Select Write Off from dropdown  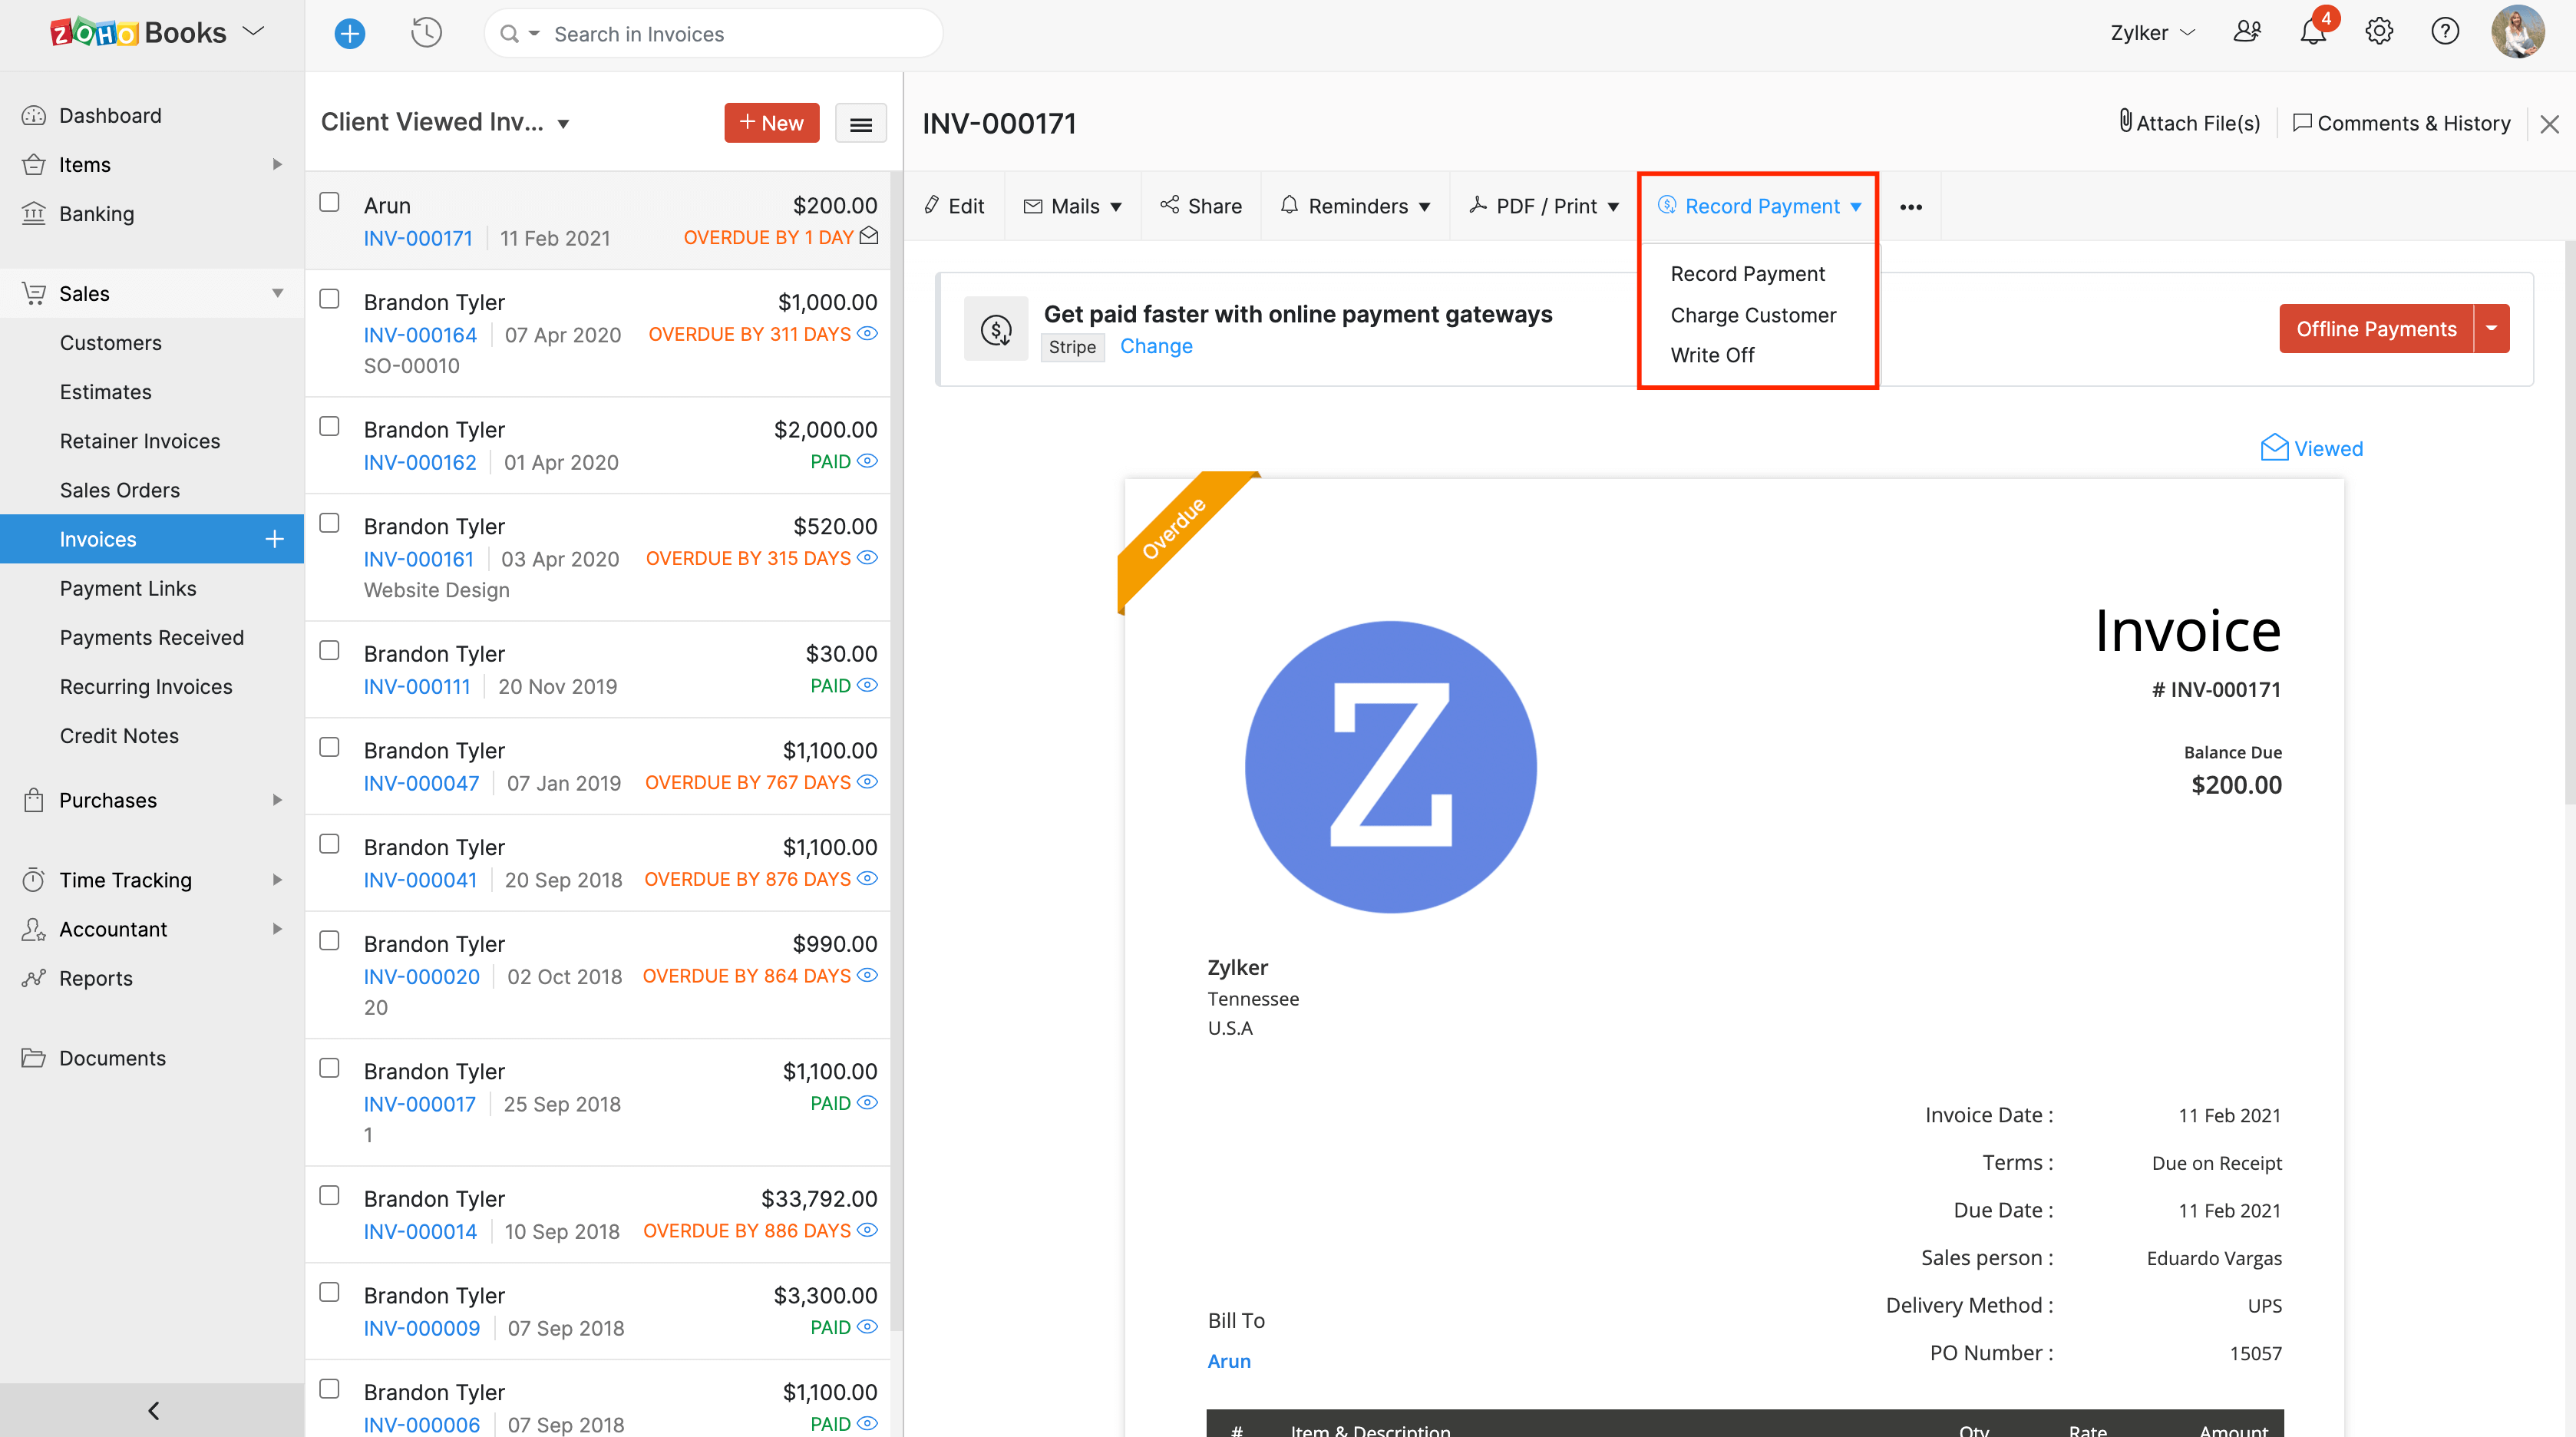(1711, 354)
